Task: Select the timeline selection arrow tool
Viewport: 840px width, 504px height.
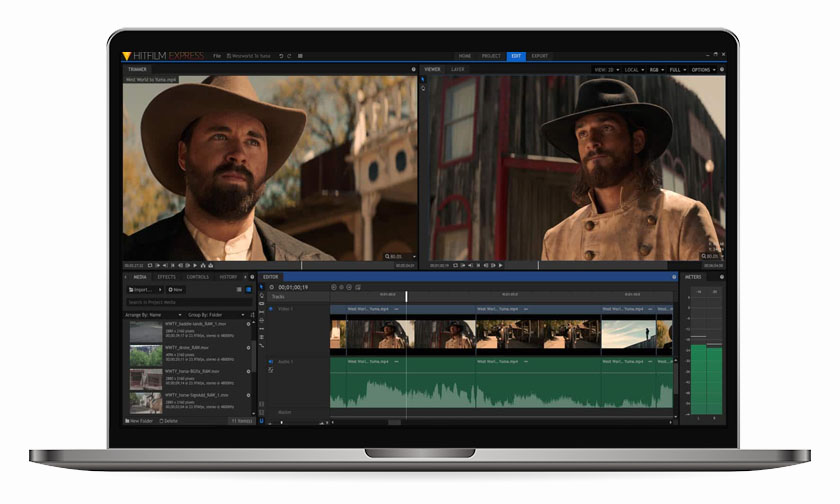Action: (261, 288)
